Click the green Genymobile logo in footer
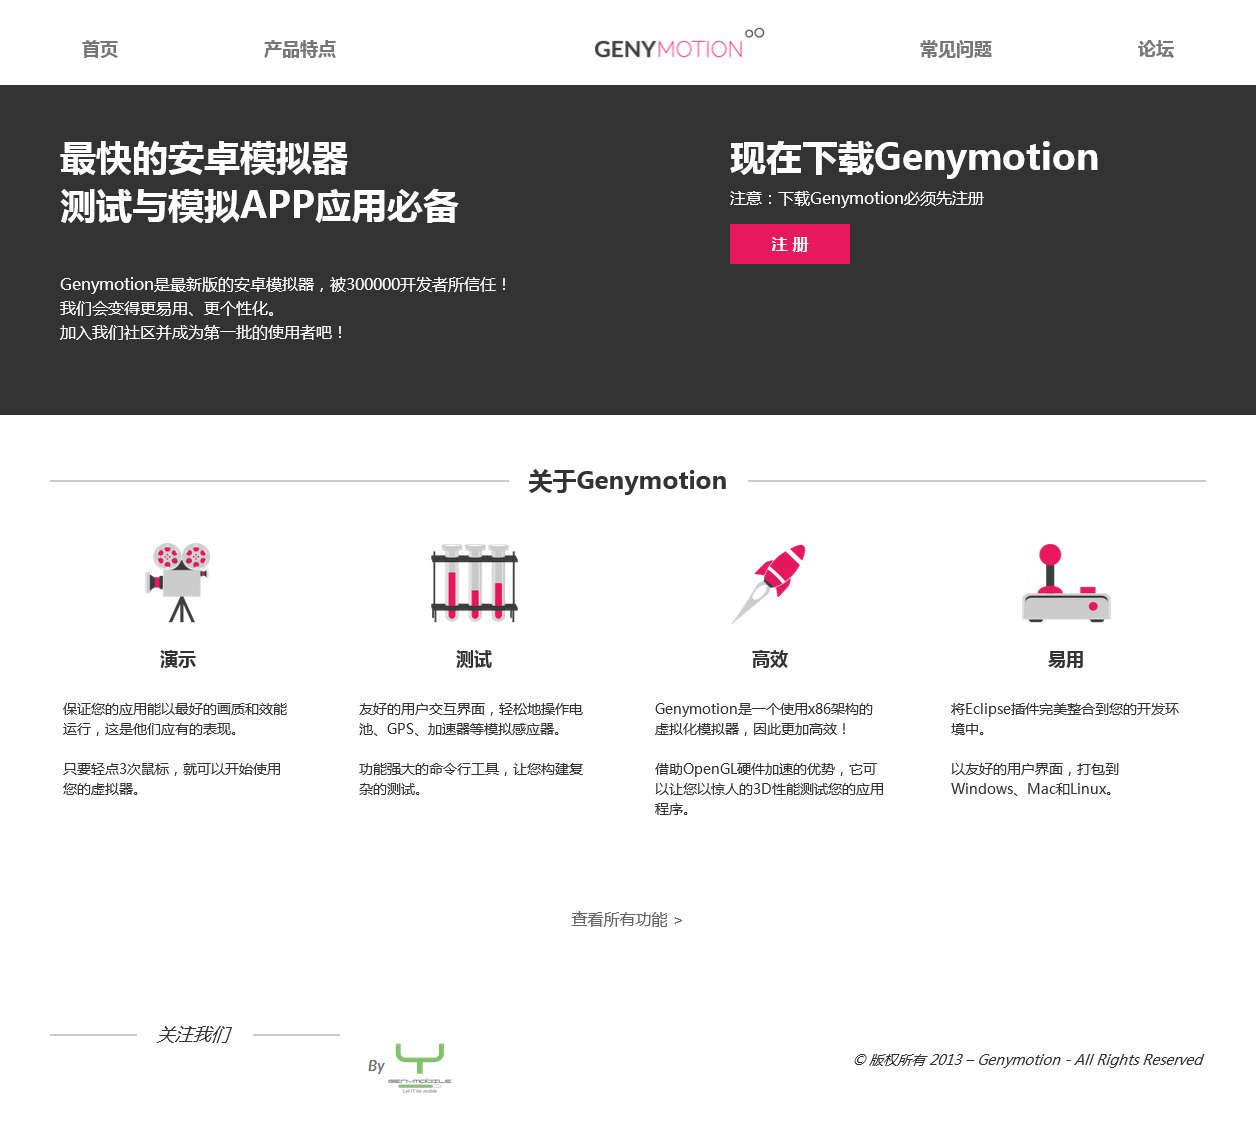Viewport: 1256px width, 1142px height. tap(419, 1067)
